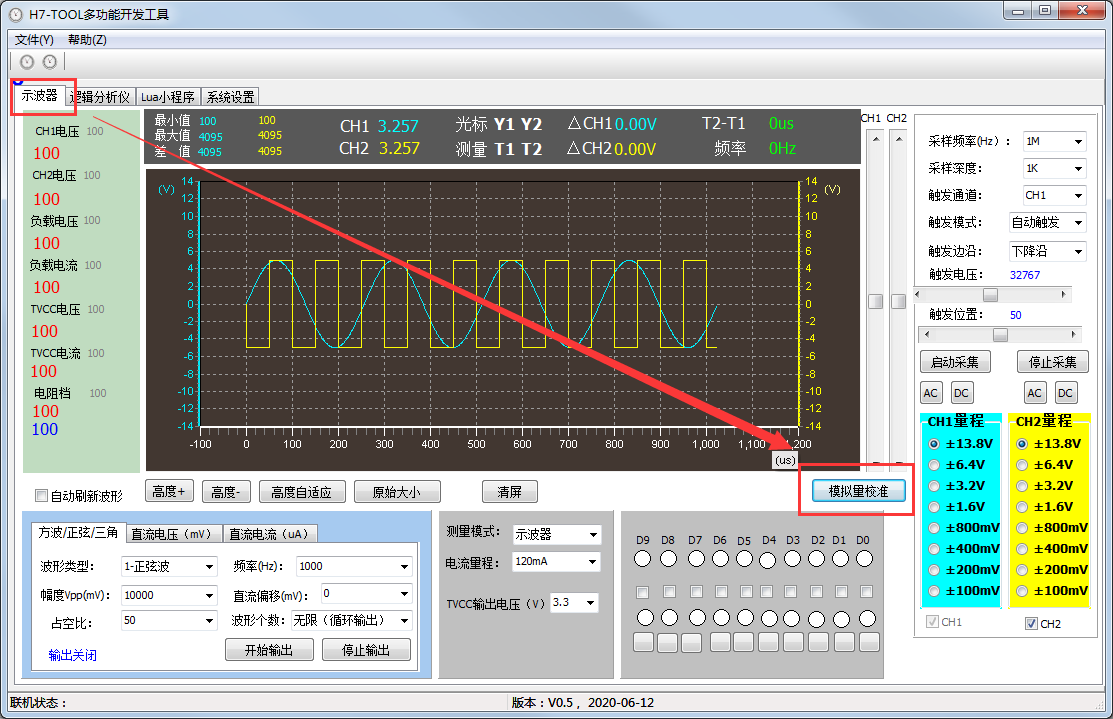
Task: Click the second clock toolbar icon
Action: [x=50, y=62]
